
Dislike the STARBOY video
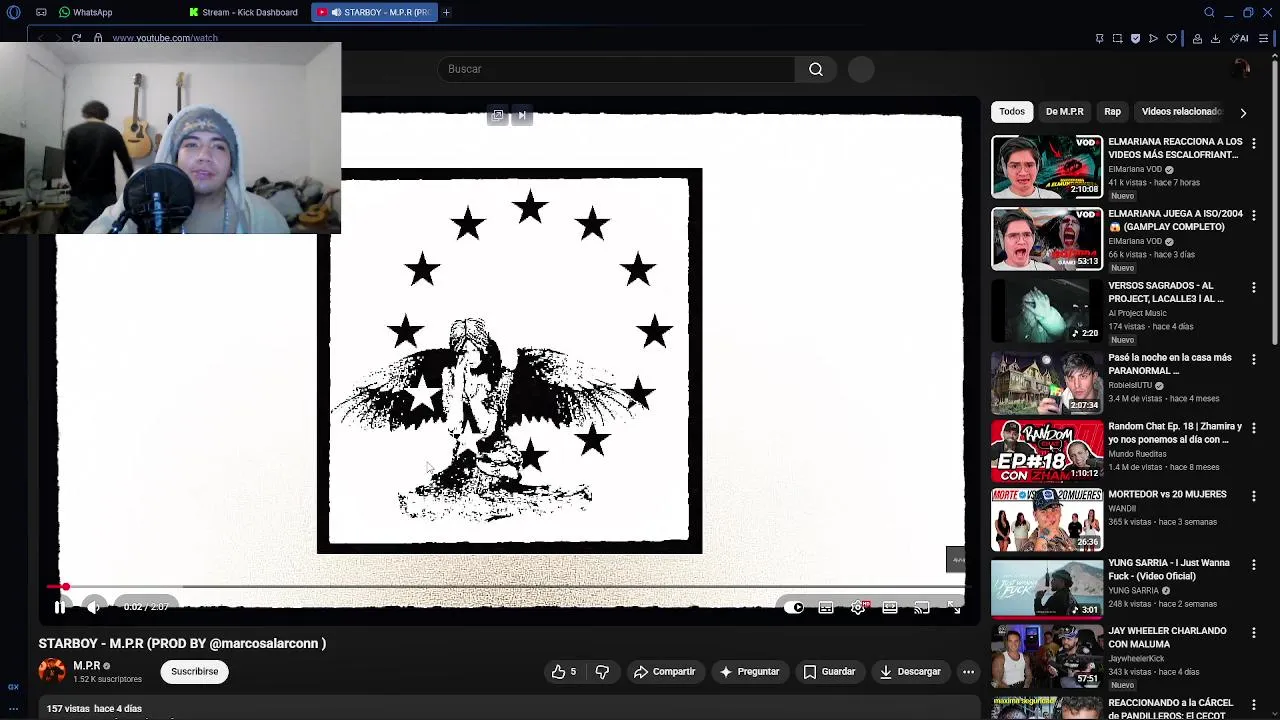602,672
